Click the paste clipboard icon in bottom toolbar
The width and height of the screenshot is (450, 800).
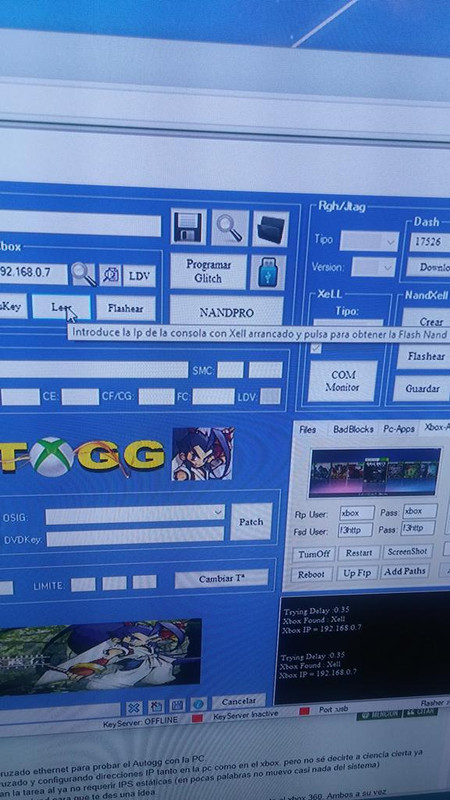156,707
